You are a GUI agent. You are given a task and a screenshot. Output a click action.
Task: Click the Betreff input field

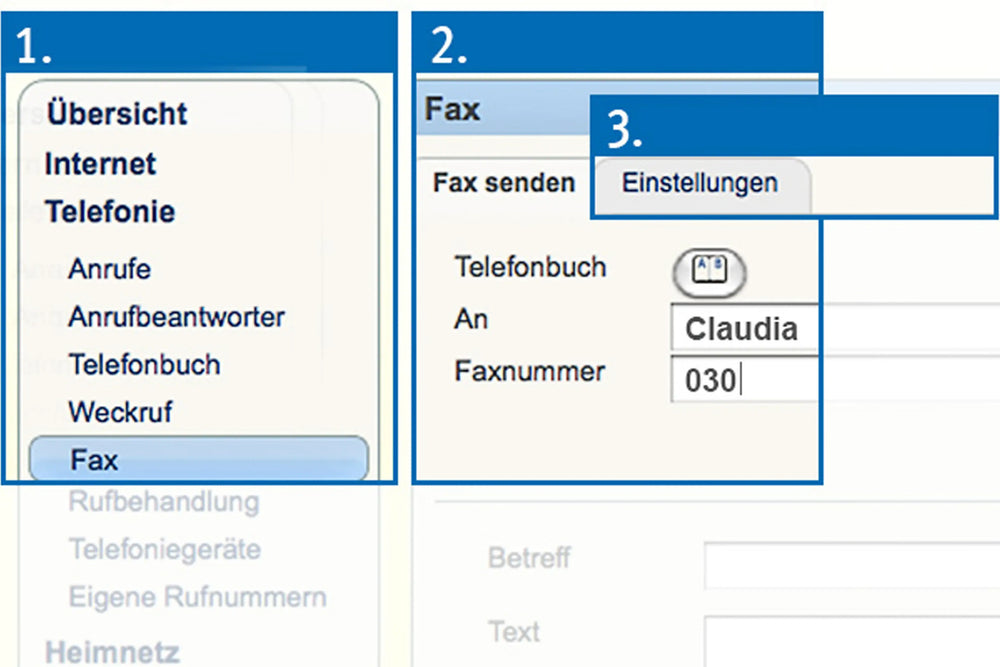coord(850,565)
